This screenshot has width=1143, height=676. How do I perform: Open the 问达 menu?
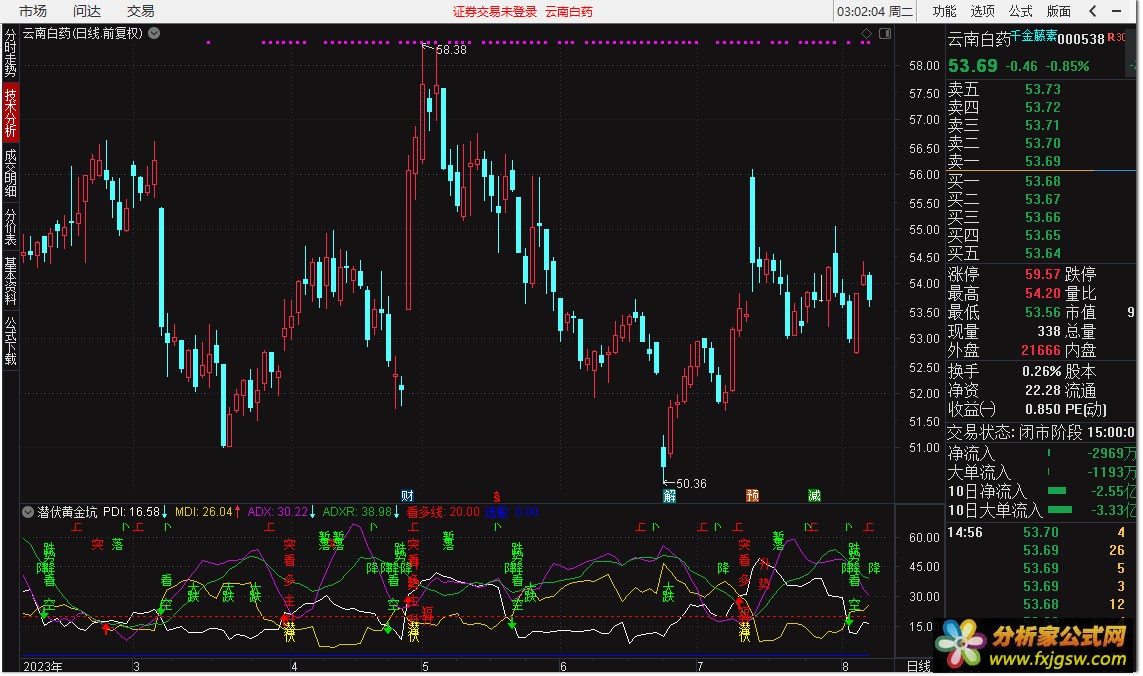tap(87, 11)
